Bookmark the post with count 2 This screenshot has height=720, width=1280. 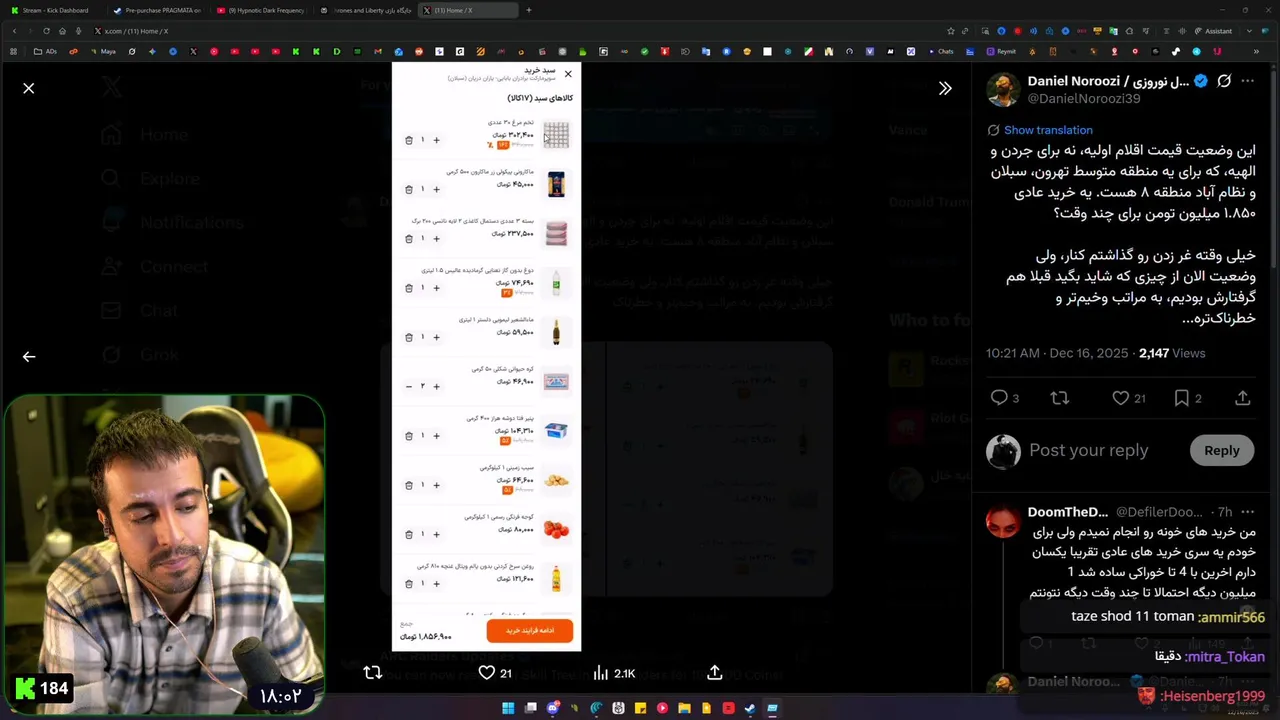click(1182, 398)
